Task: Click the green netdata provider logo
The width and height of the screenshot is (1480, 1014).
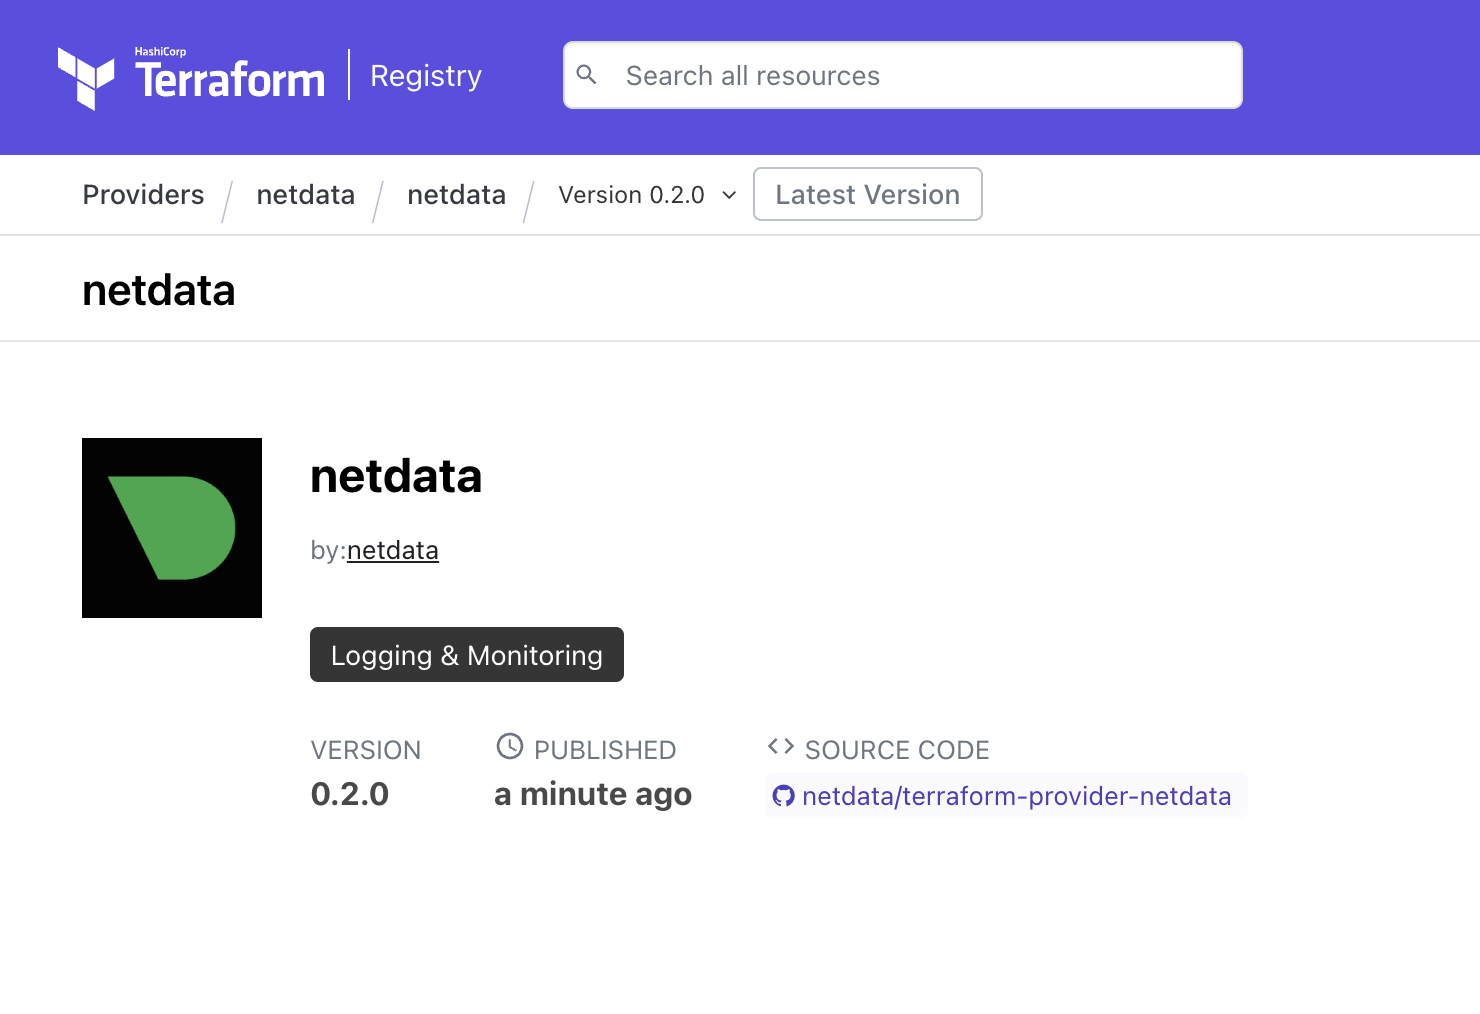Action: pyautogui.click(x=172, y=528)
